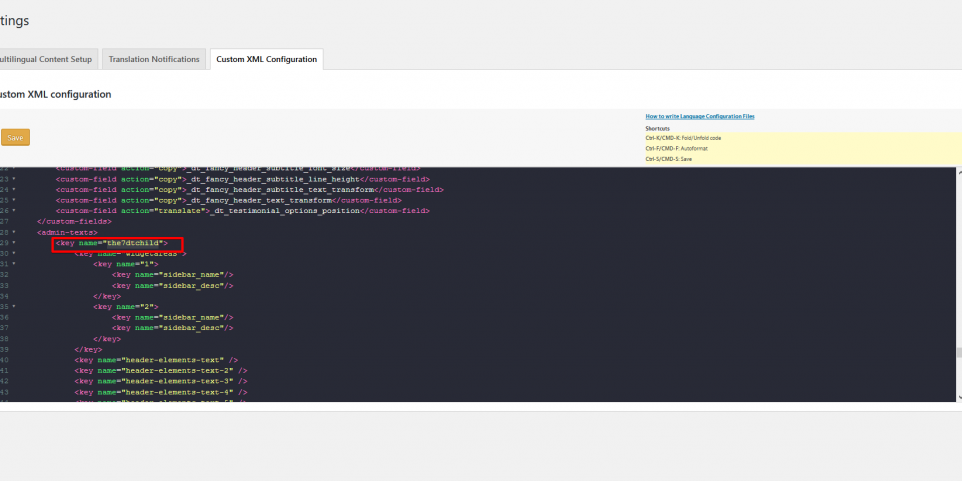Fold the the7dtchild key at line 29
The width and height of the screenshot is (962, 481).
[14, 243]
